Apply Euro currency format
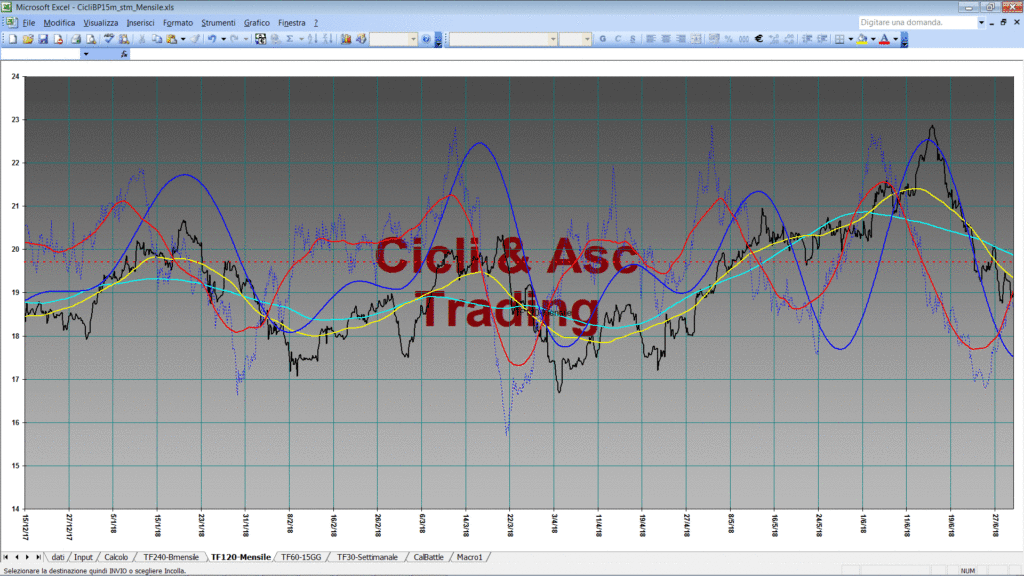 pyautogui.click(x=759, y=39)
